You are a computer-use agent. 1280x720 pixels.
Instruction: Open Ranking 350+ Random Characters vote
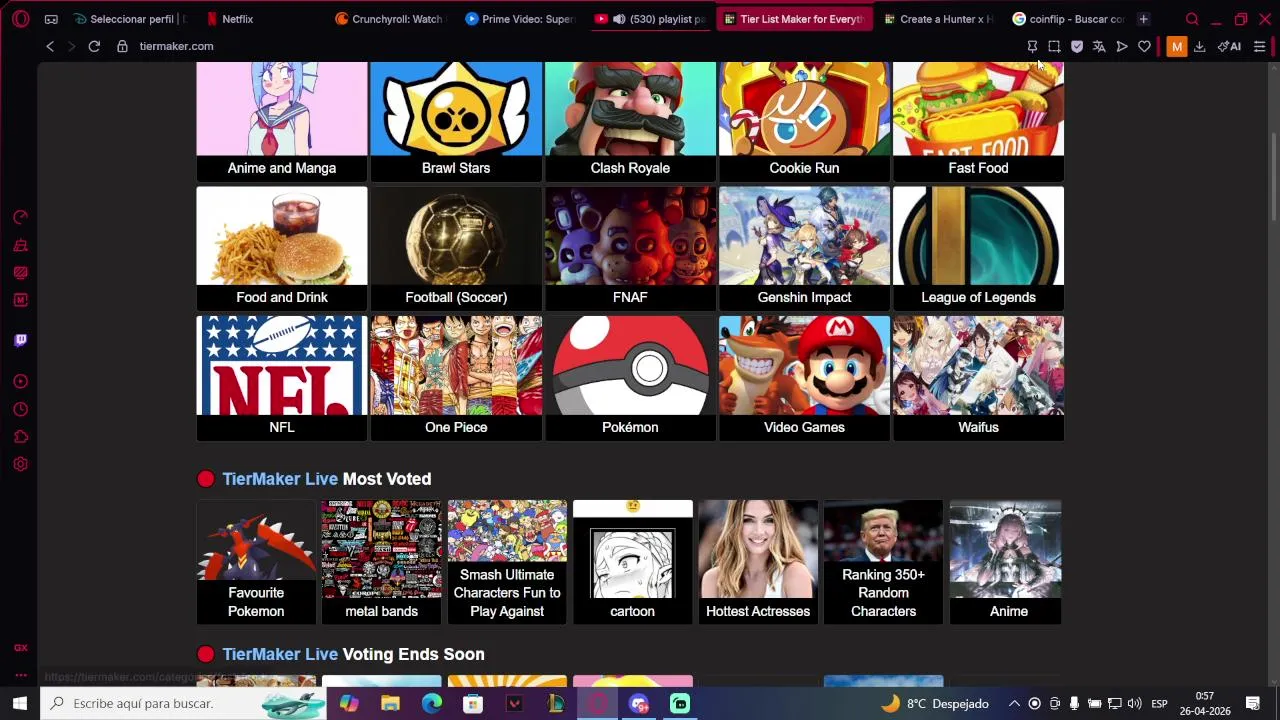883,562
